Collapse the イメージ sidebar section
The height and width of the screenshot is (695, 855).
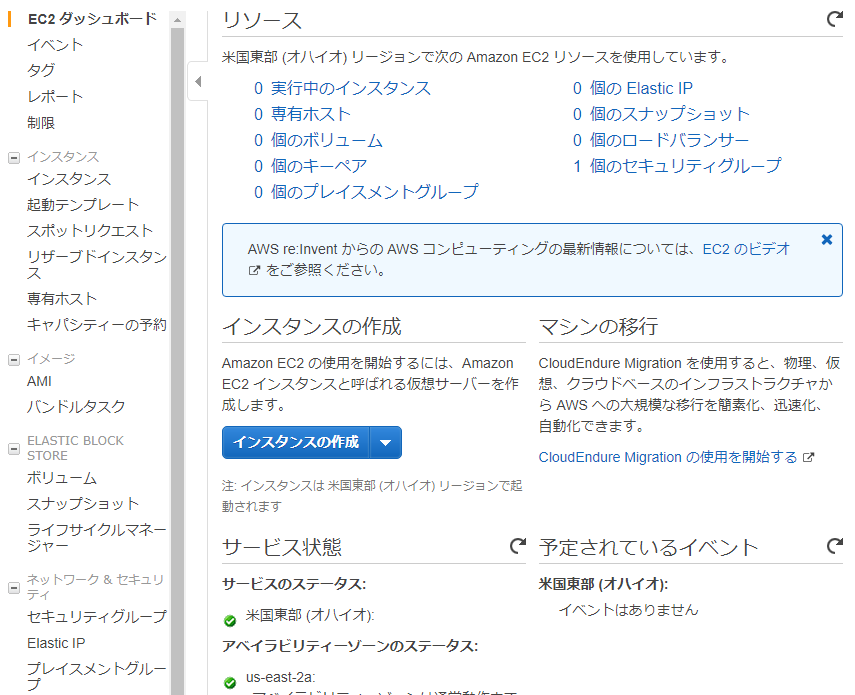click(14, 360)
